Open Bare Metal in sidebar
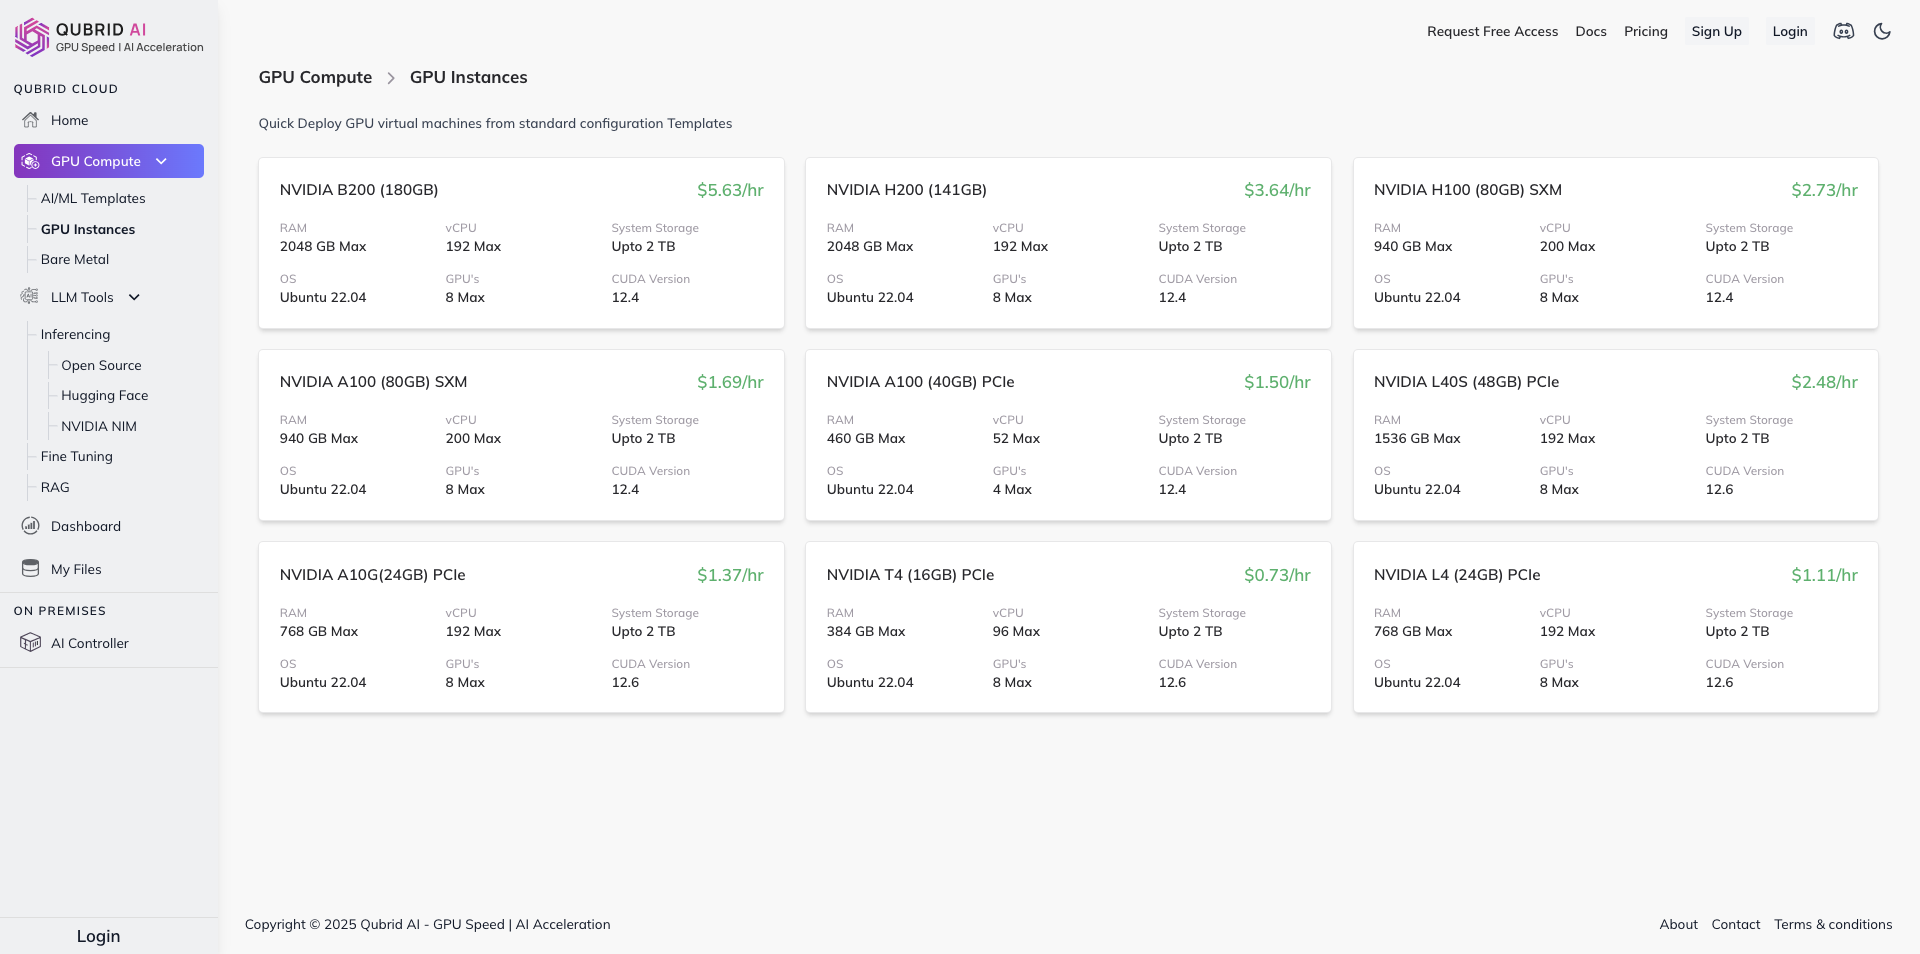 (75, 259)
